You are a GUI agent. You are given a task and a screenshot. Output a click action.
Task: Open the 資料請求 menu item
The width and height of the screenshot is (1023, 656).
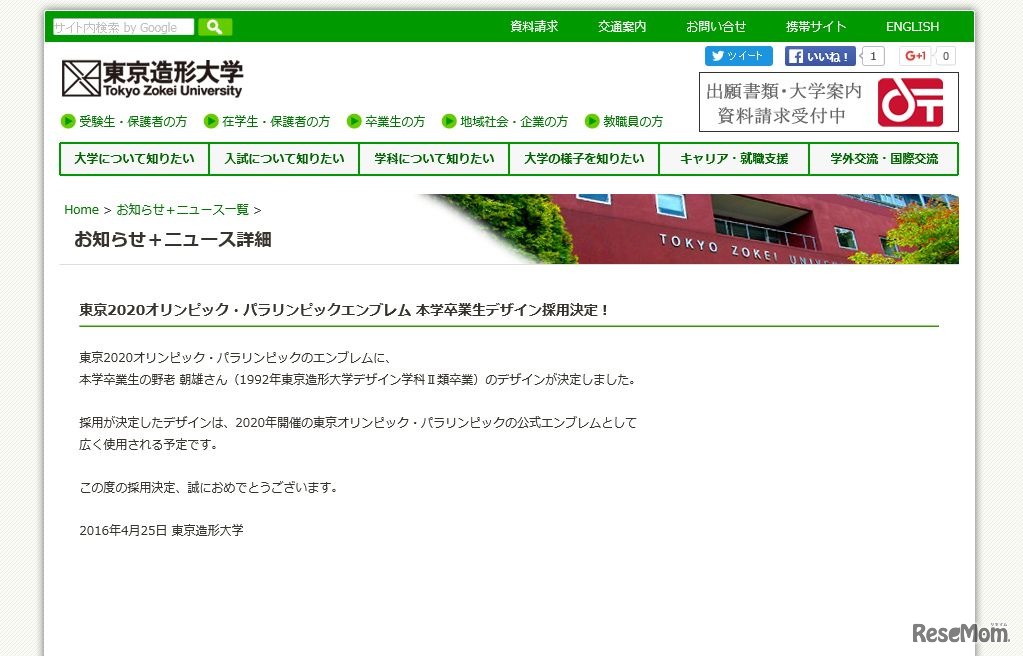click(534, 27)
